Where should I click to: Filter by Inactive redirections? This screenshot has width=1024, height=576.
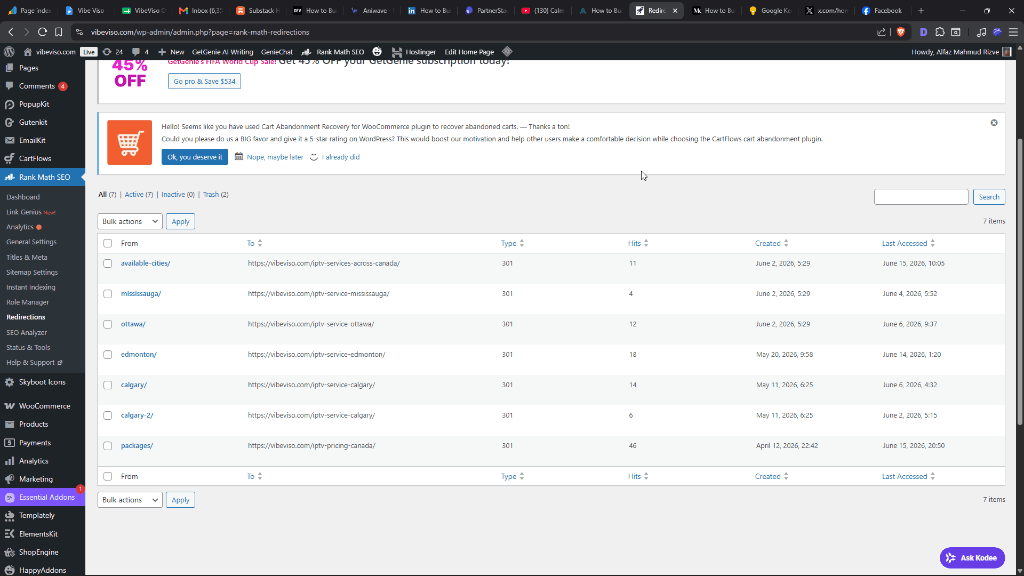point(178,195)
